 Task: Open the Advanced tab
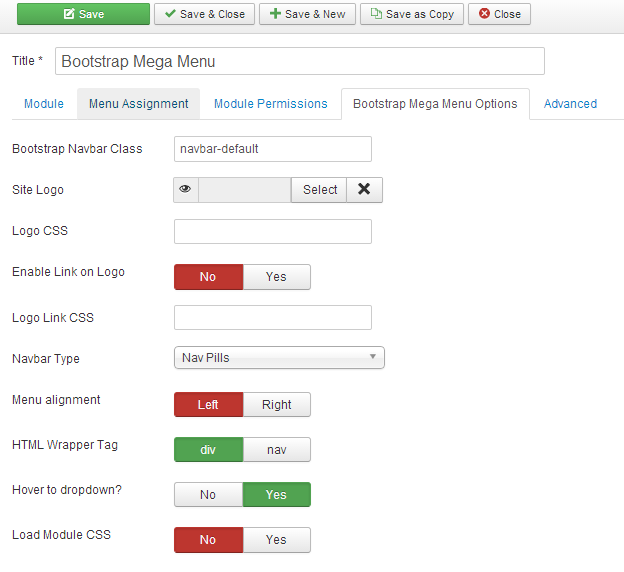click(570, 104)
